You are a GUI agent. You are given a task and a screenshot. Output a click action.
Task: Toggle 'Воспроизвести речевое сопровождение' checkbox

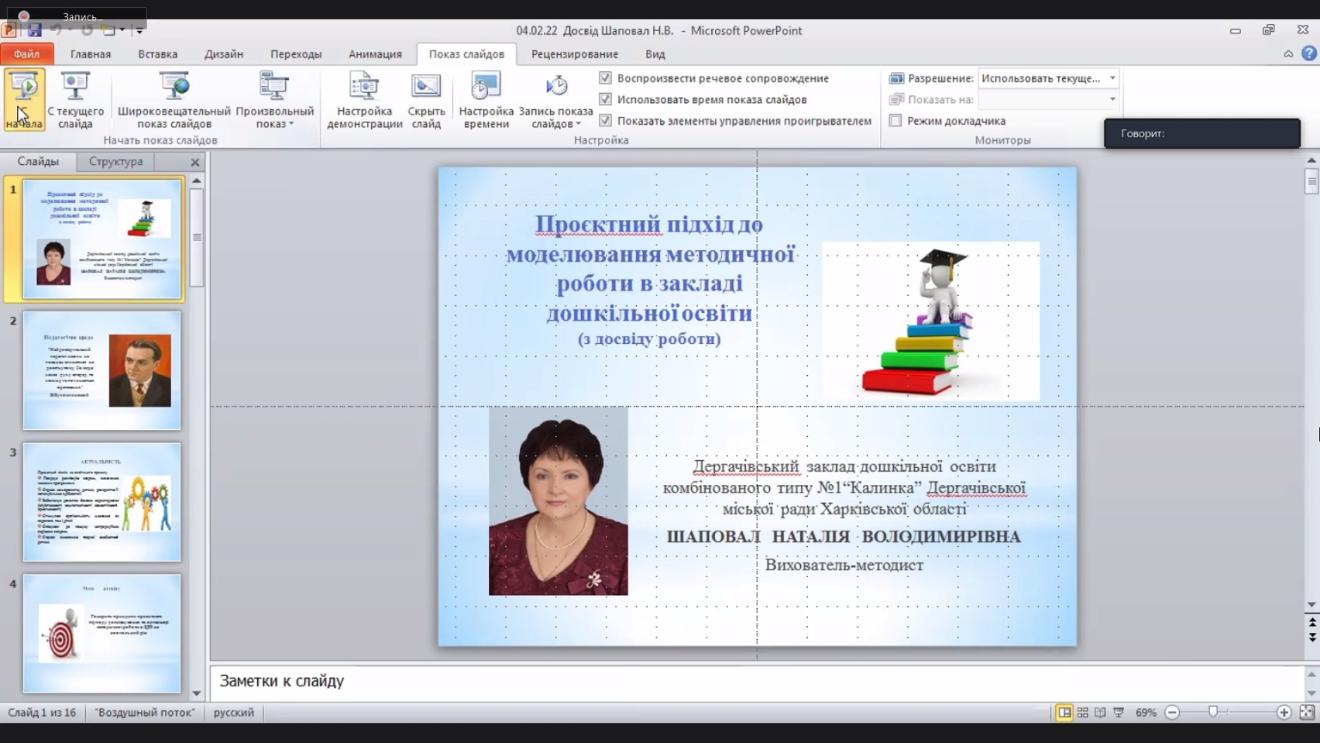(x=605, y=78)
